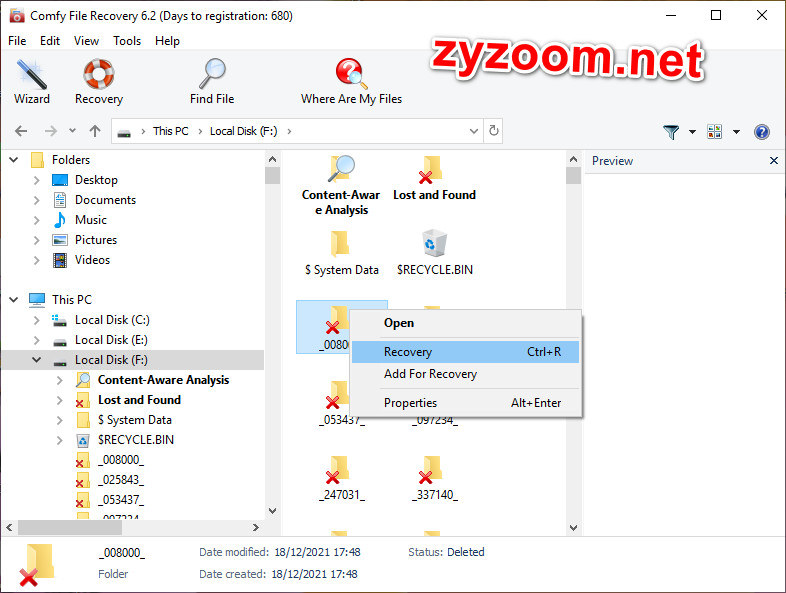Collapse the This PC tree node
Image resolution: width=786 pixels, height=593 pixels.
coord(14,300)
